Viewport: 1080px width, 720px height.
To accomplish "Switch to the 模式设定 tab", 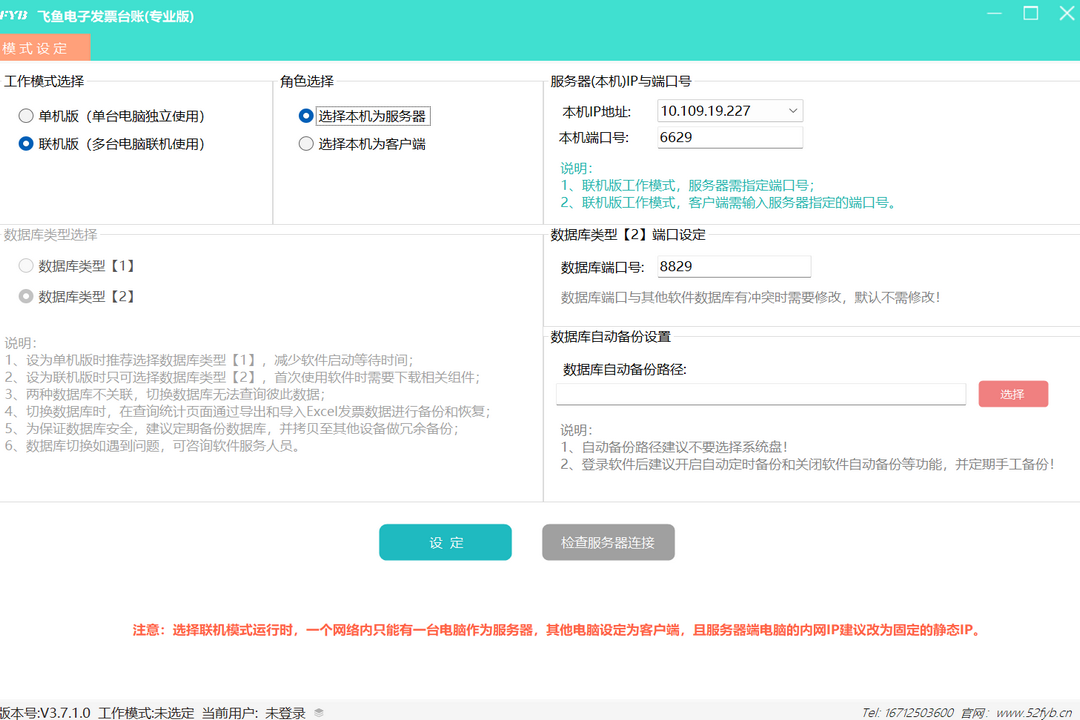I will coord(40,47).
